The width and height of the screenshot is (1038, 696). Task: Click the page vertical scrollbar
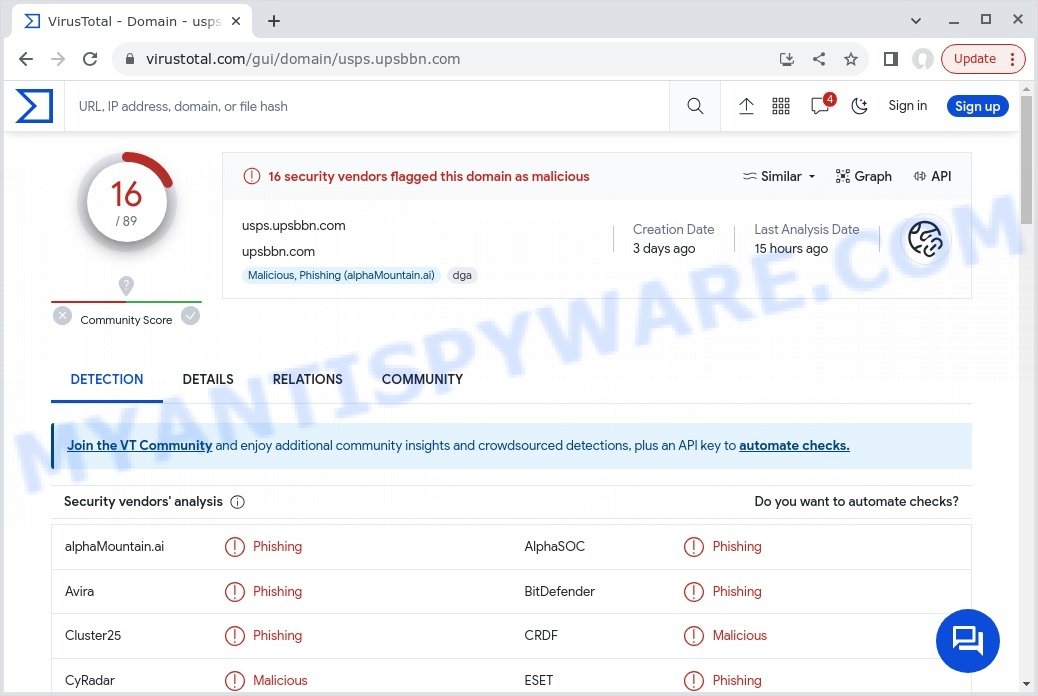point(1026,159)
